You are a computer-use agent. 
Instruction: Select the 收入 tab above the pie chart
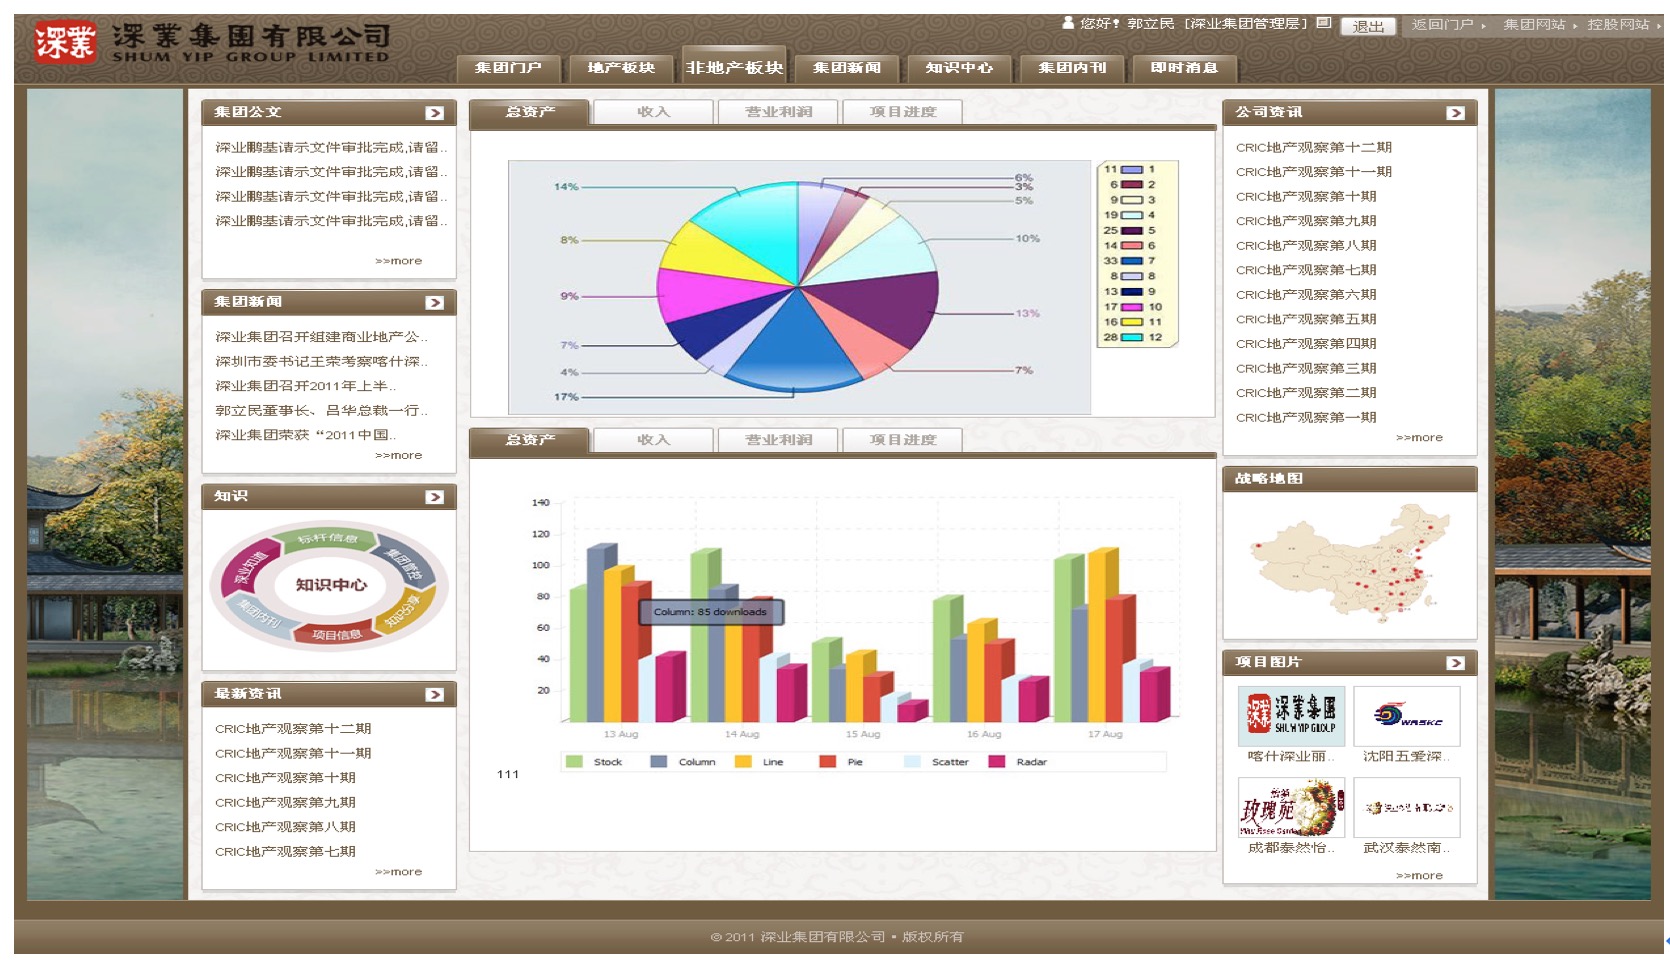point(653,112)
